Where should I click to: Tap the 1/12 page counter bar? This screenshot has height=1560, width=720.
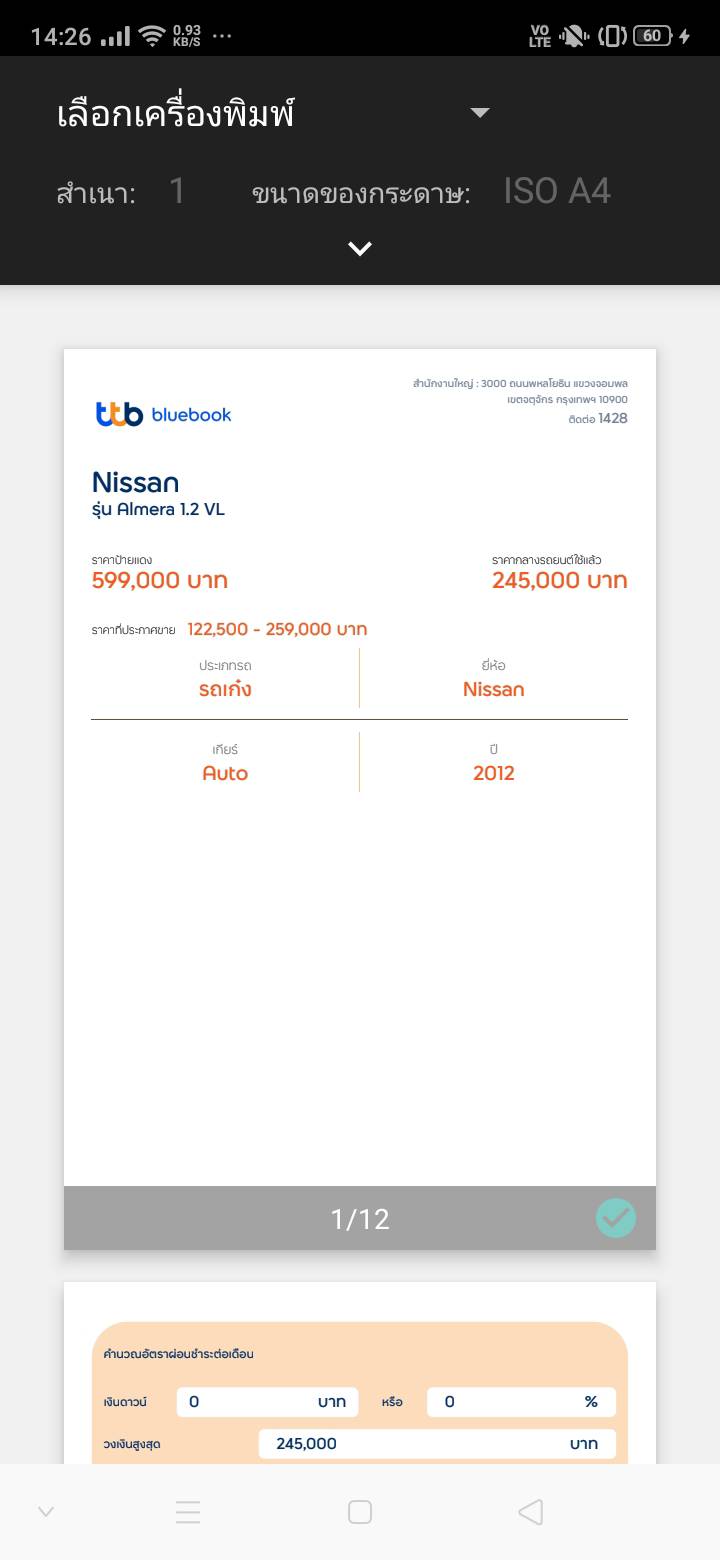[360, 1218]
